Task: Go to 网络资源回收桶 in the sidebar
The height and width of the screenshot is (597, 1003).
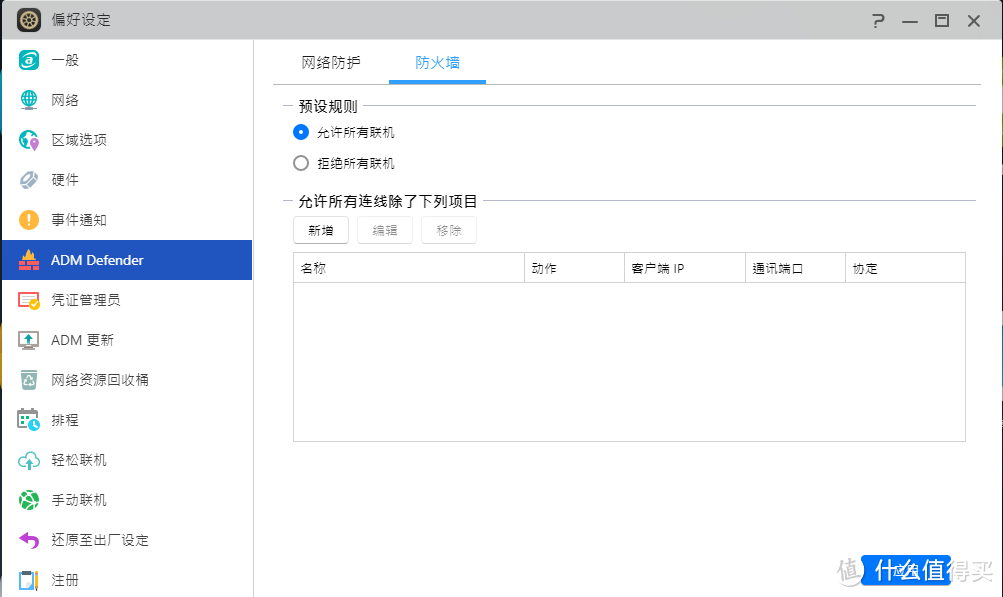Action: (x=127, y=380)
